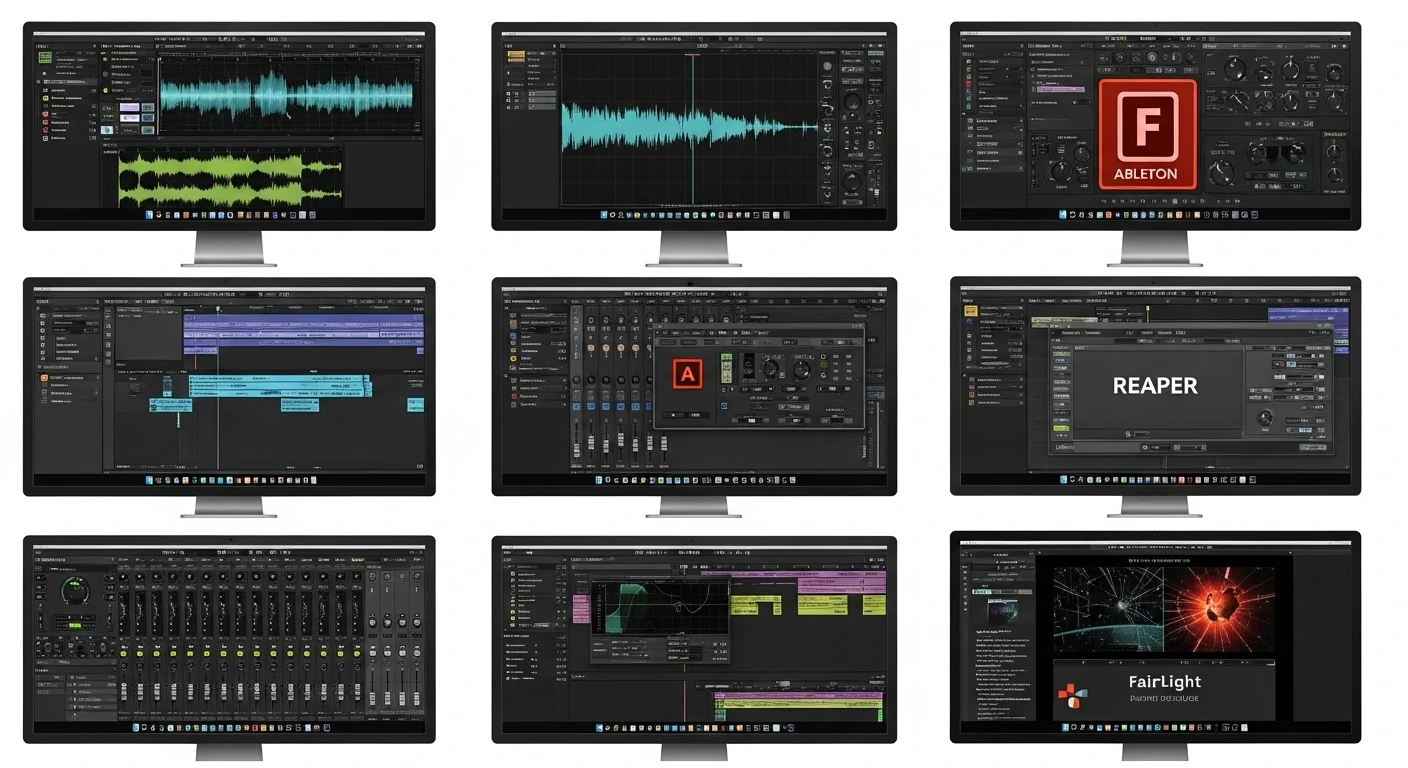Select the green waveform clip
Image resolution: width=1408 pixels, height=768 pixels.
(x=212, y=180)
